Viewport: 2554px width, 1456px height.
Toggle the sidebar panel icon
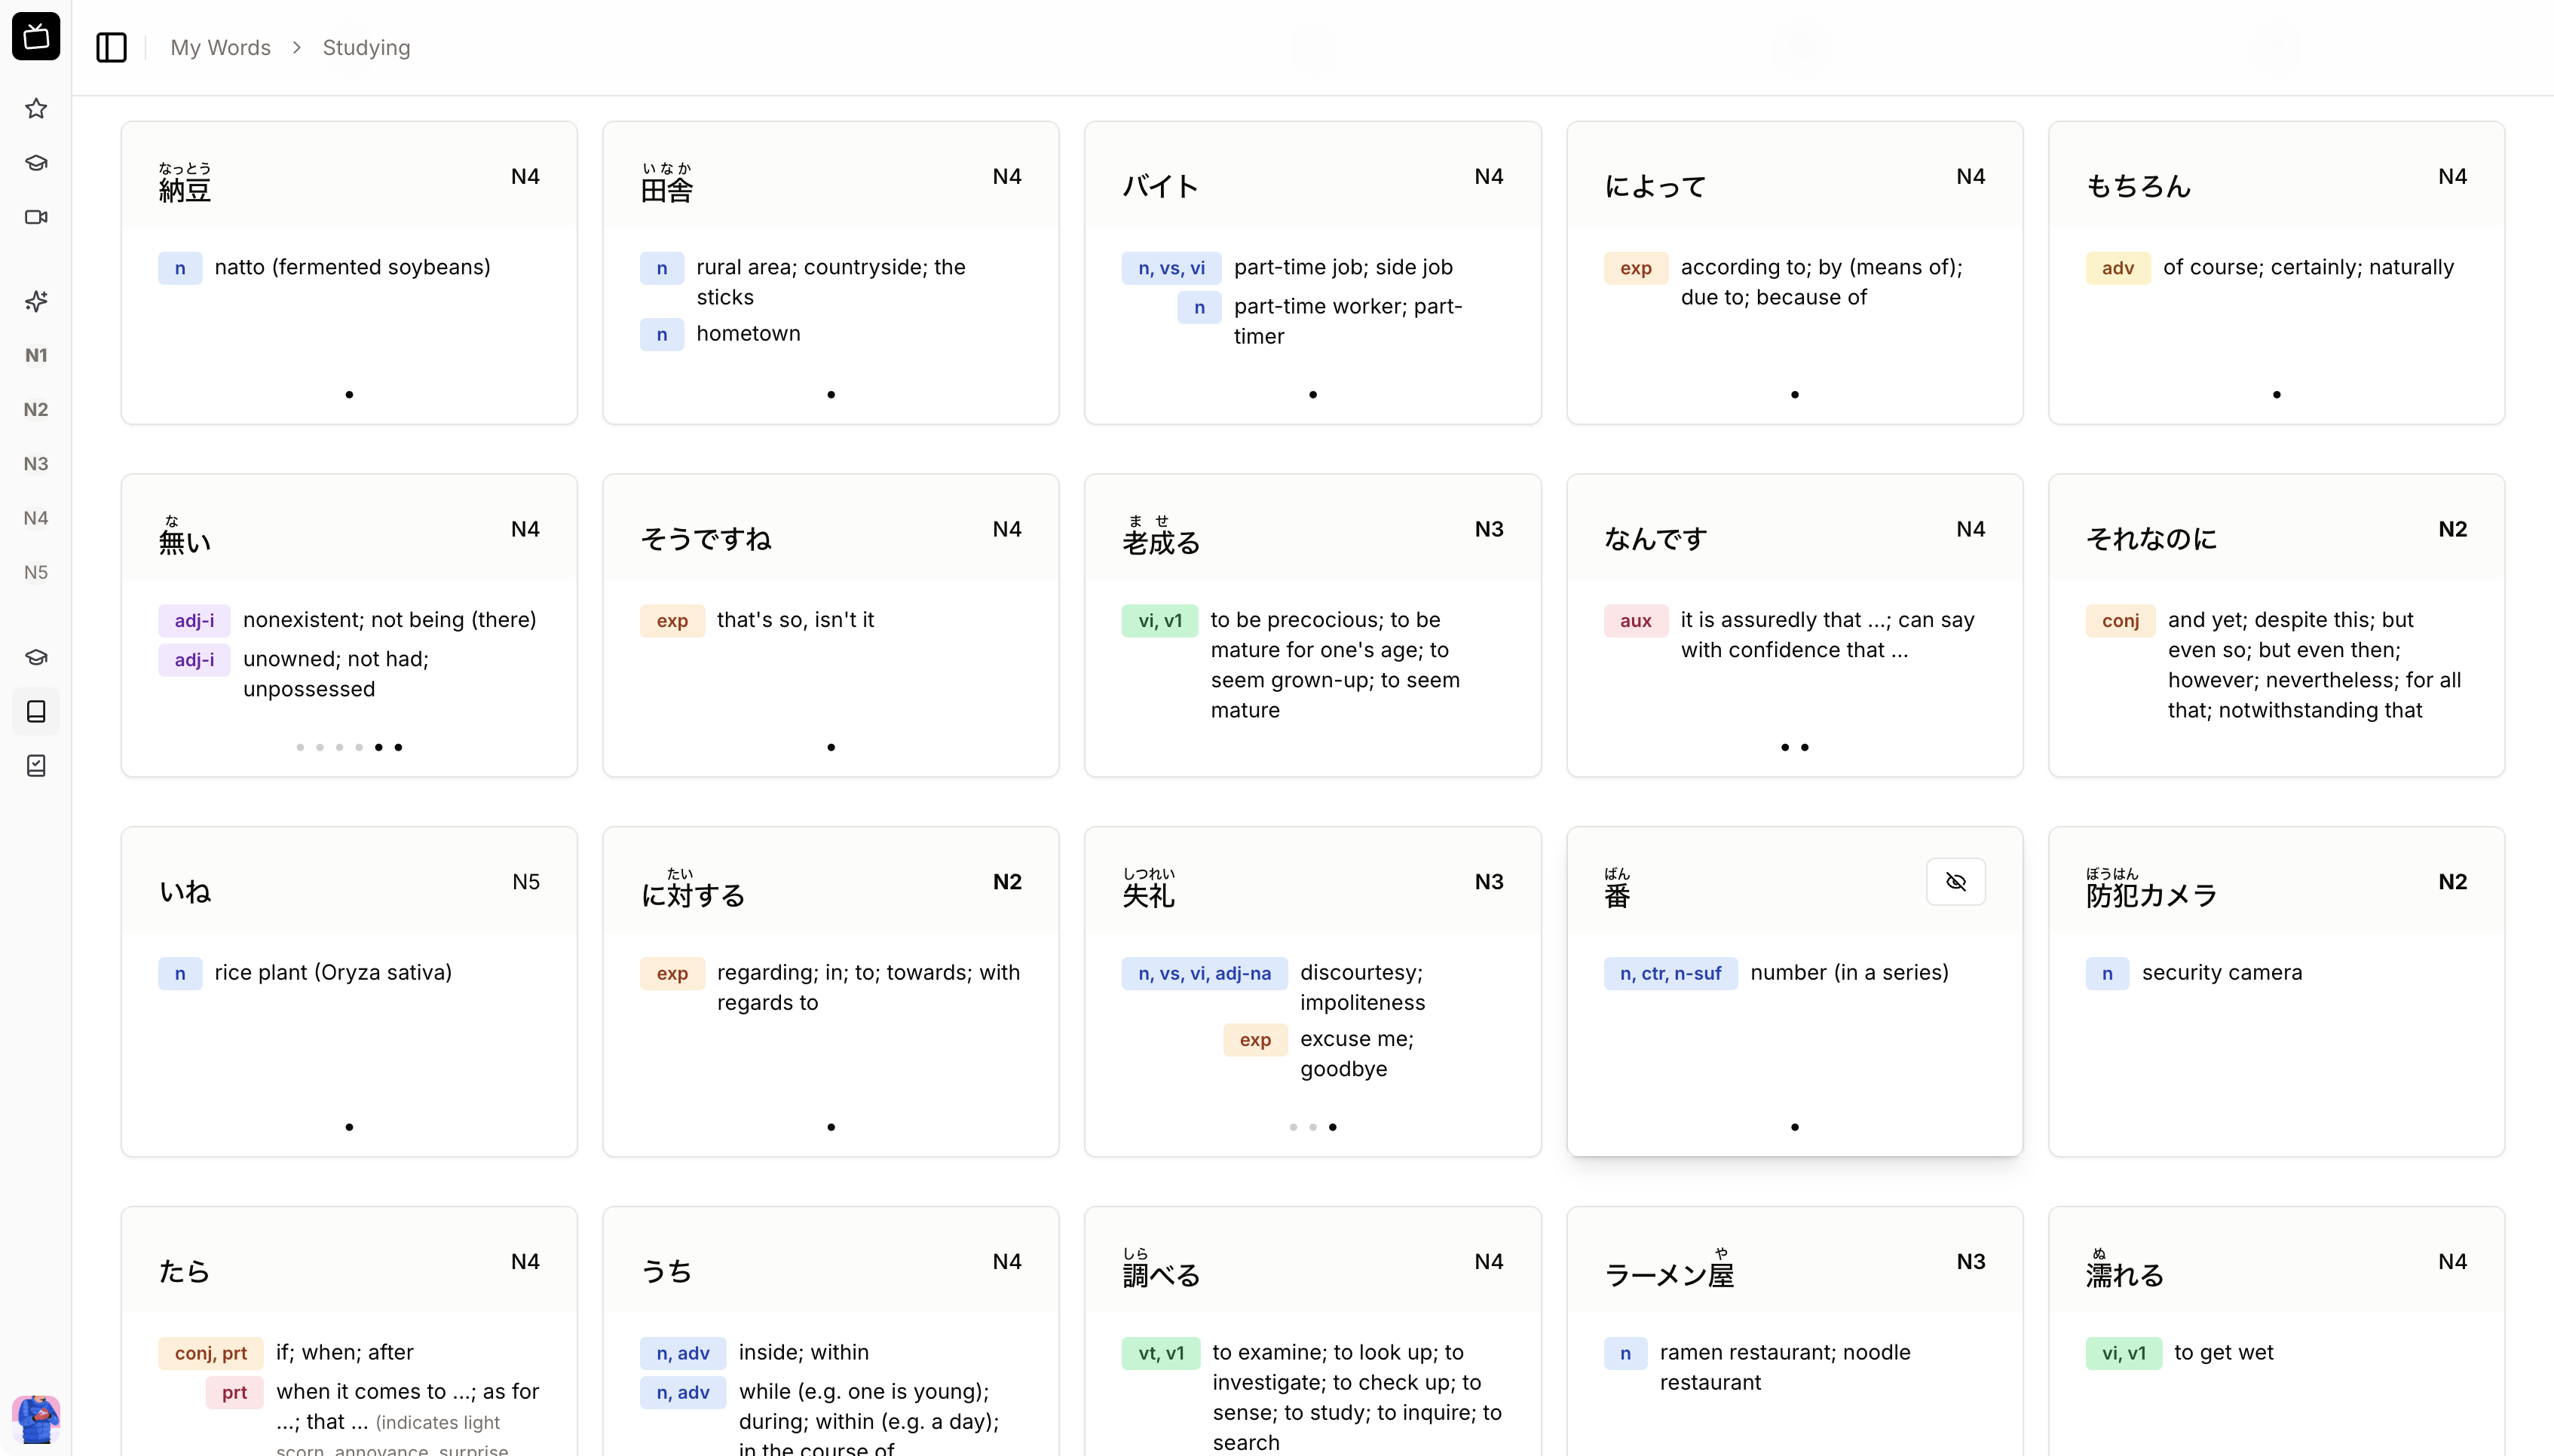[x=111, y=47]
